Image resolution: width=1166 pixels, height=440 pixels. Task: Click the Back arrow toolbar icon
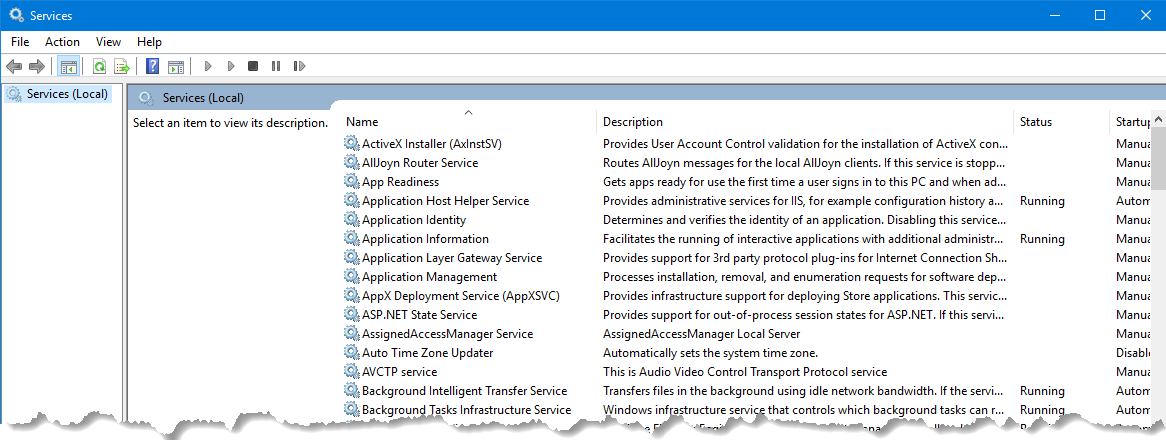pos(13,67)
